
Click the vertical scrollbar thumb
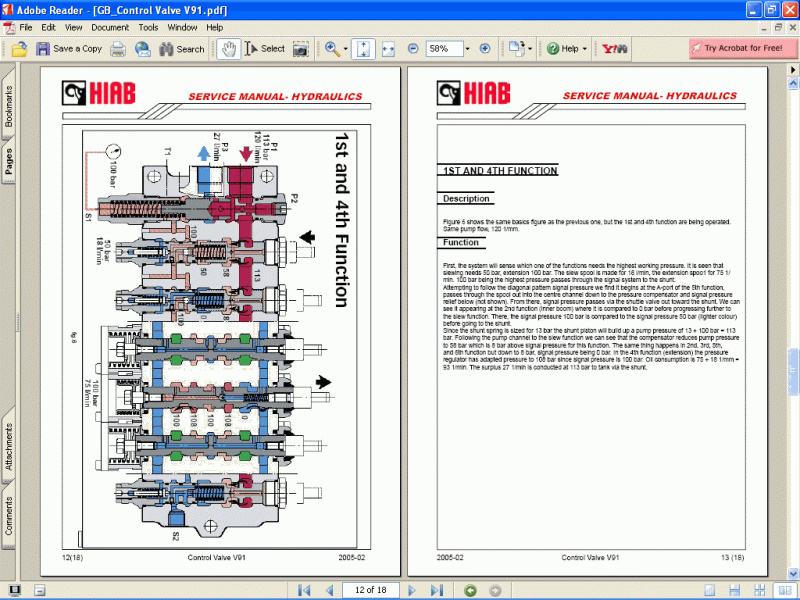tap(793, 371)
